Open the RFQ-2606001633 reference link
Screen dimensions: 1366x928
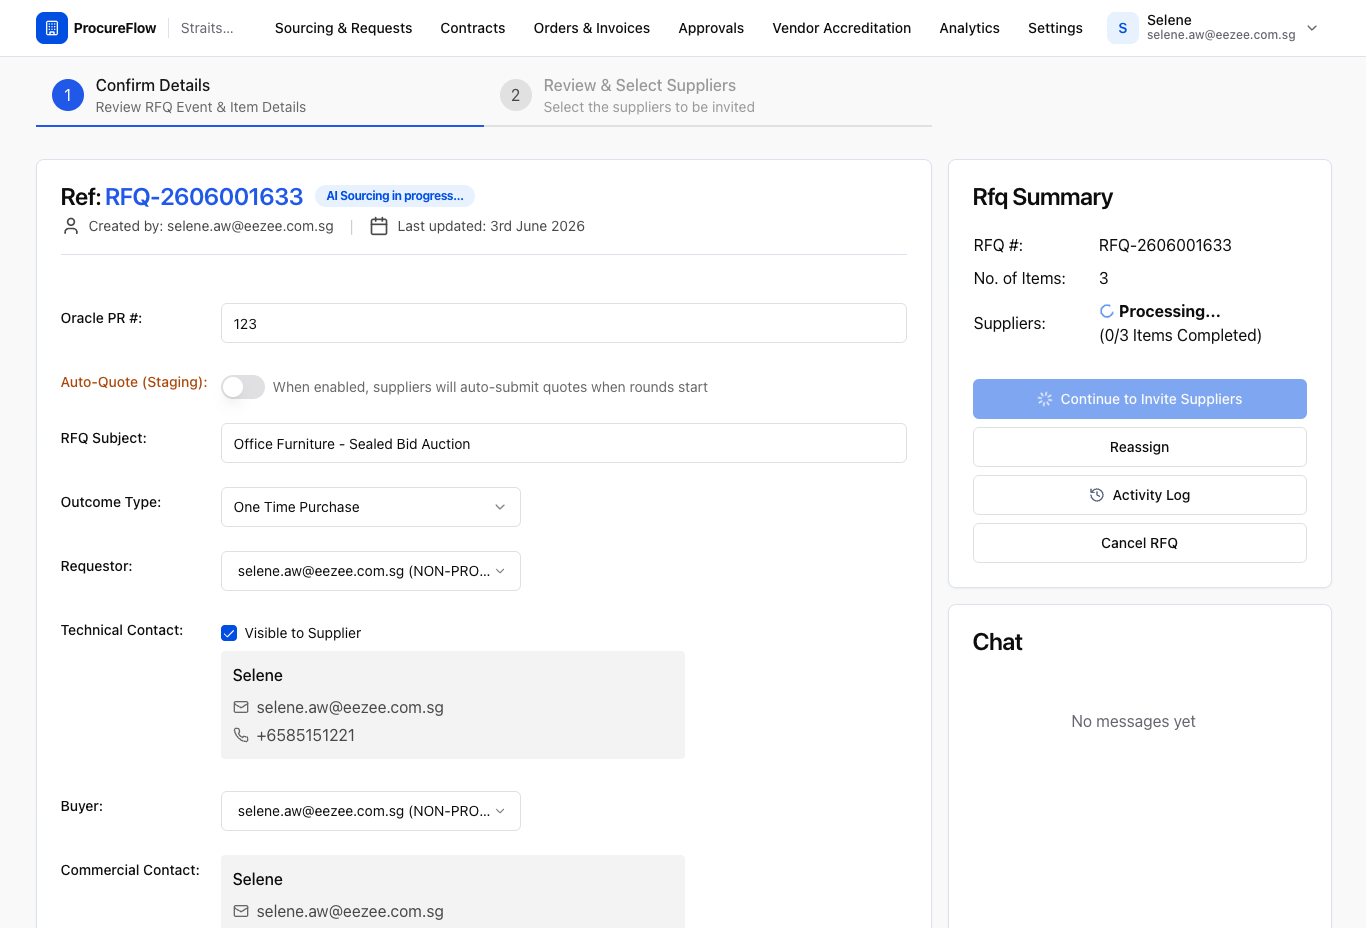click(204, 197)
